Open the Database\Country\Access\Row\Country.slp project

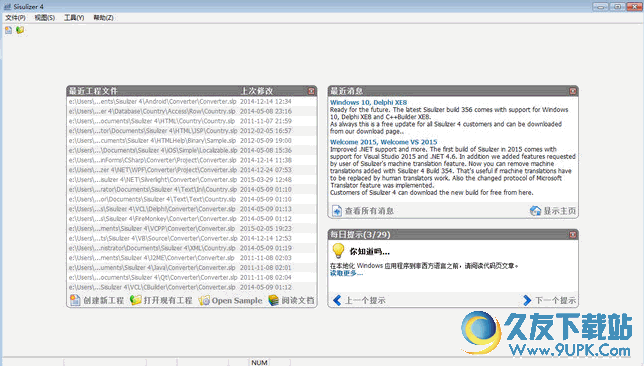click(x=191, y=111)
